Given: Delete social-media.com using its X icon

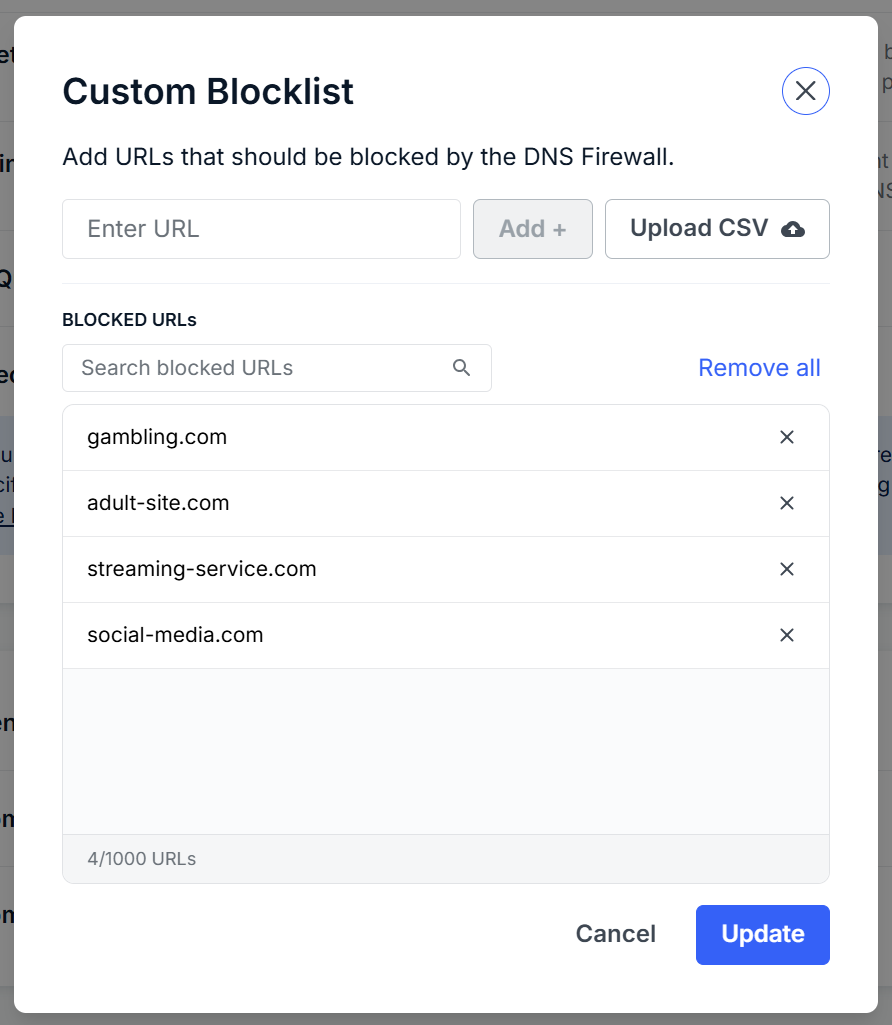Looking at the screenshot, I should (786, 635).
